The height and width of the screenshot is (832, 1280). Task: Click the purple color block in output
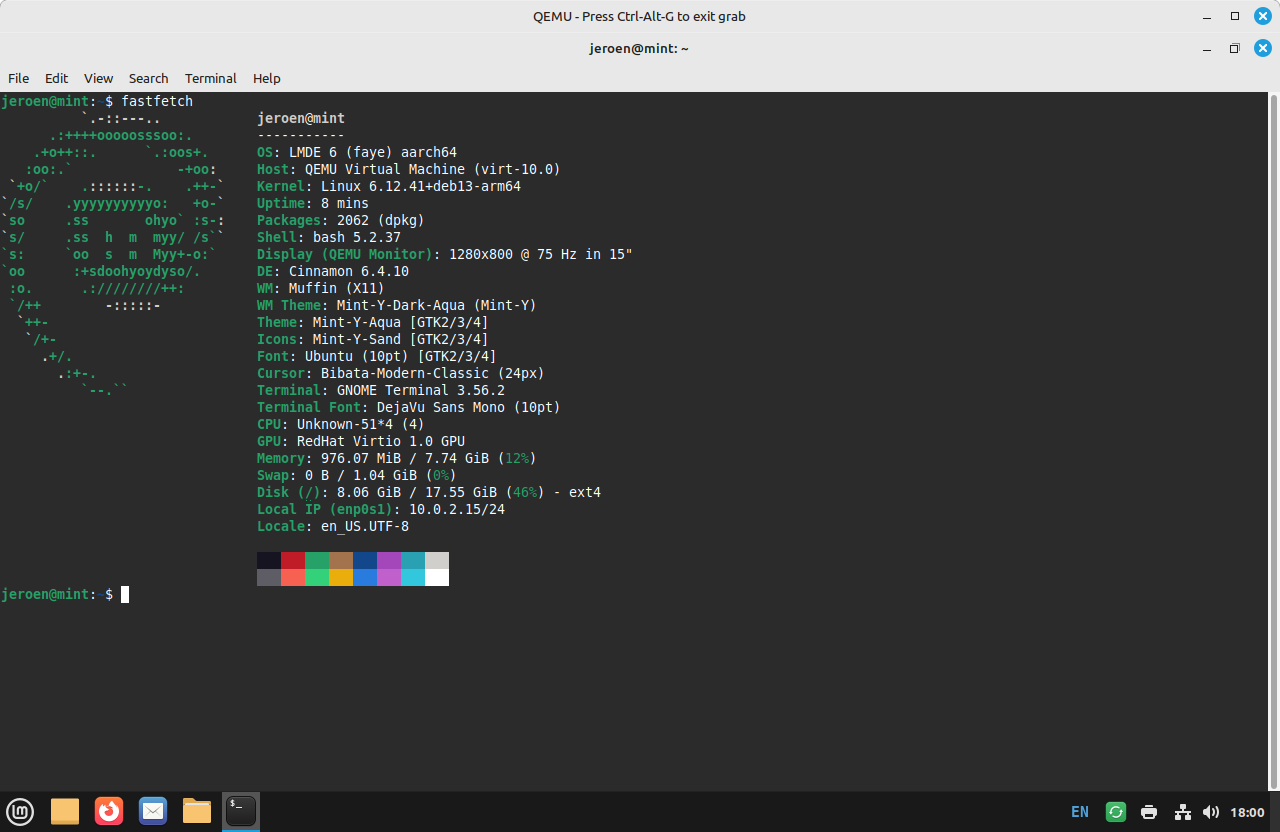[x=389, y=560]
